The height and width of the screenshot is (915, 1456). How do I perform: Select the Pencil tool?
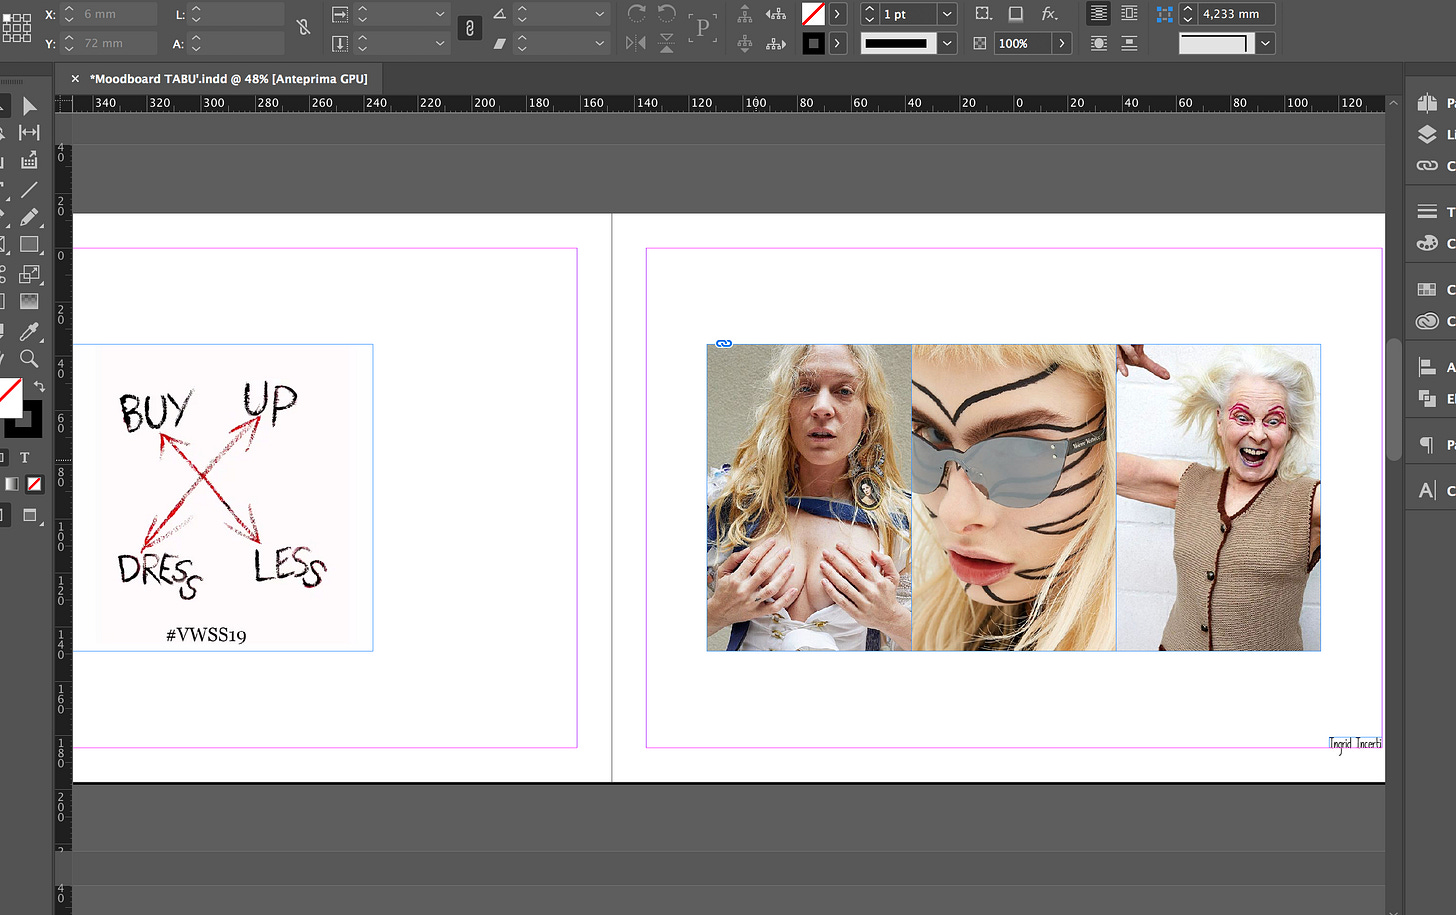pos(29,217)
